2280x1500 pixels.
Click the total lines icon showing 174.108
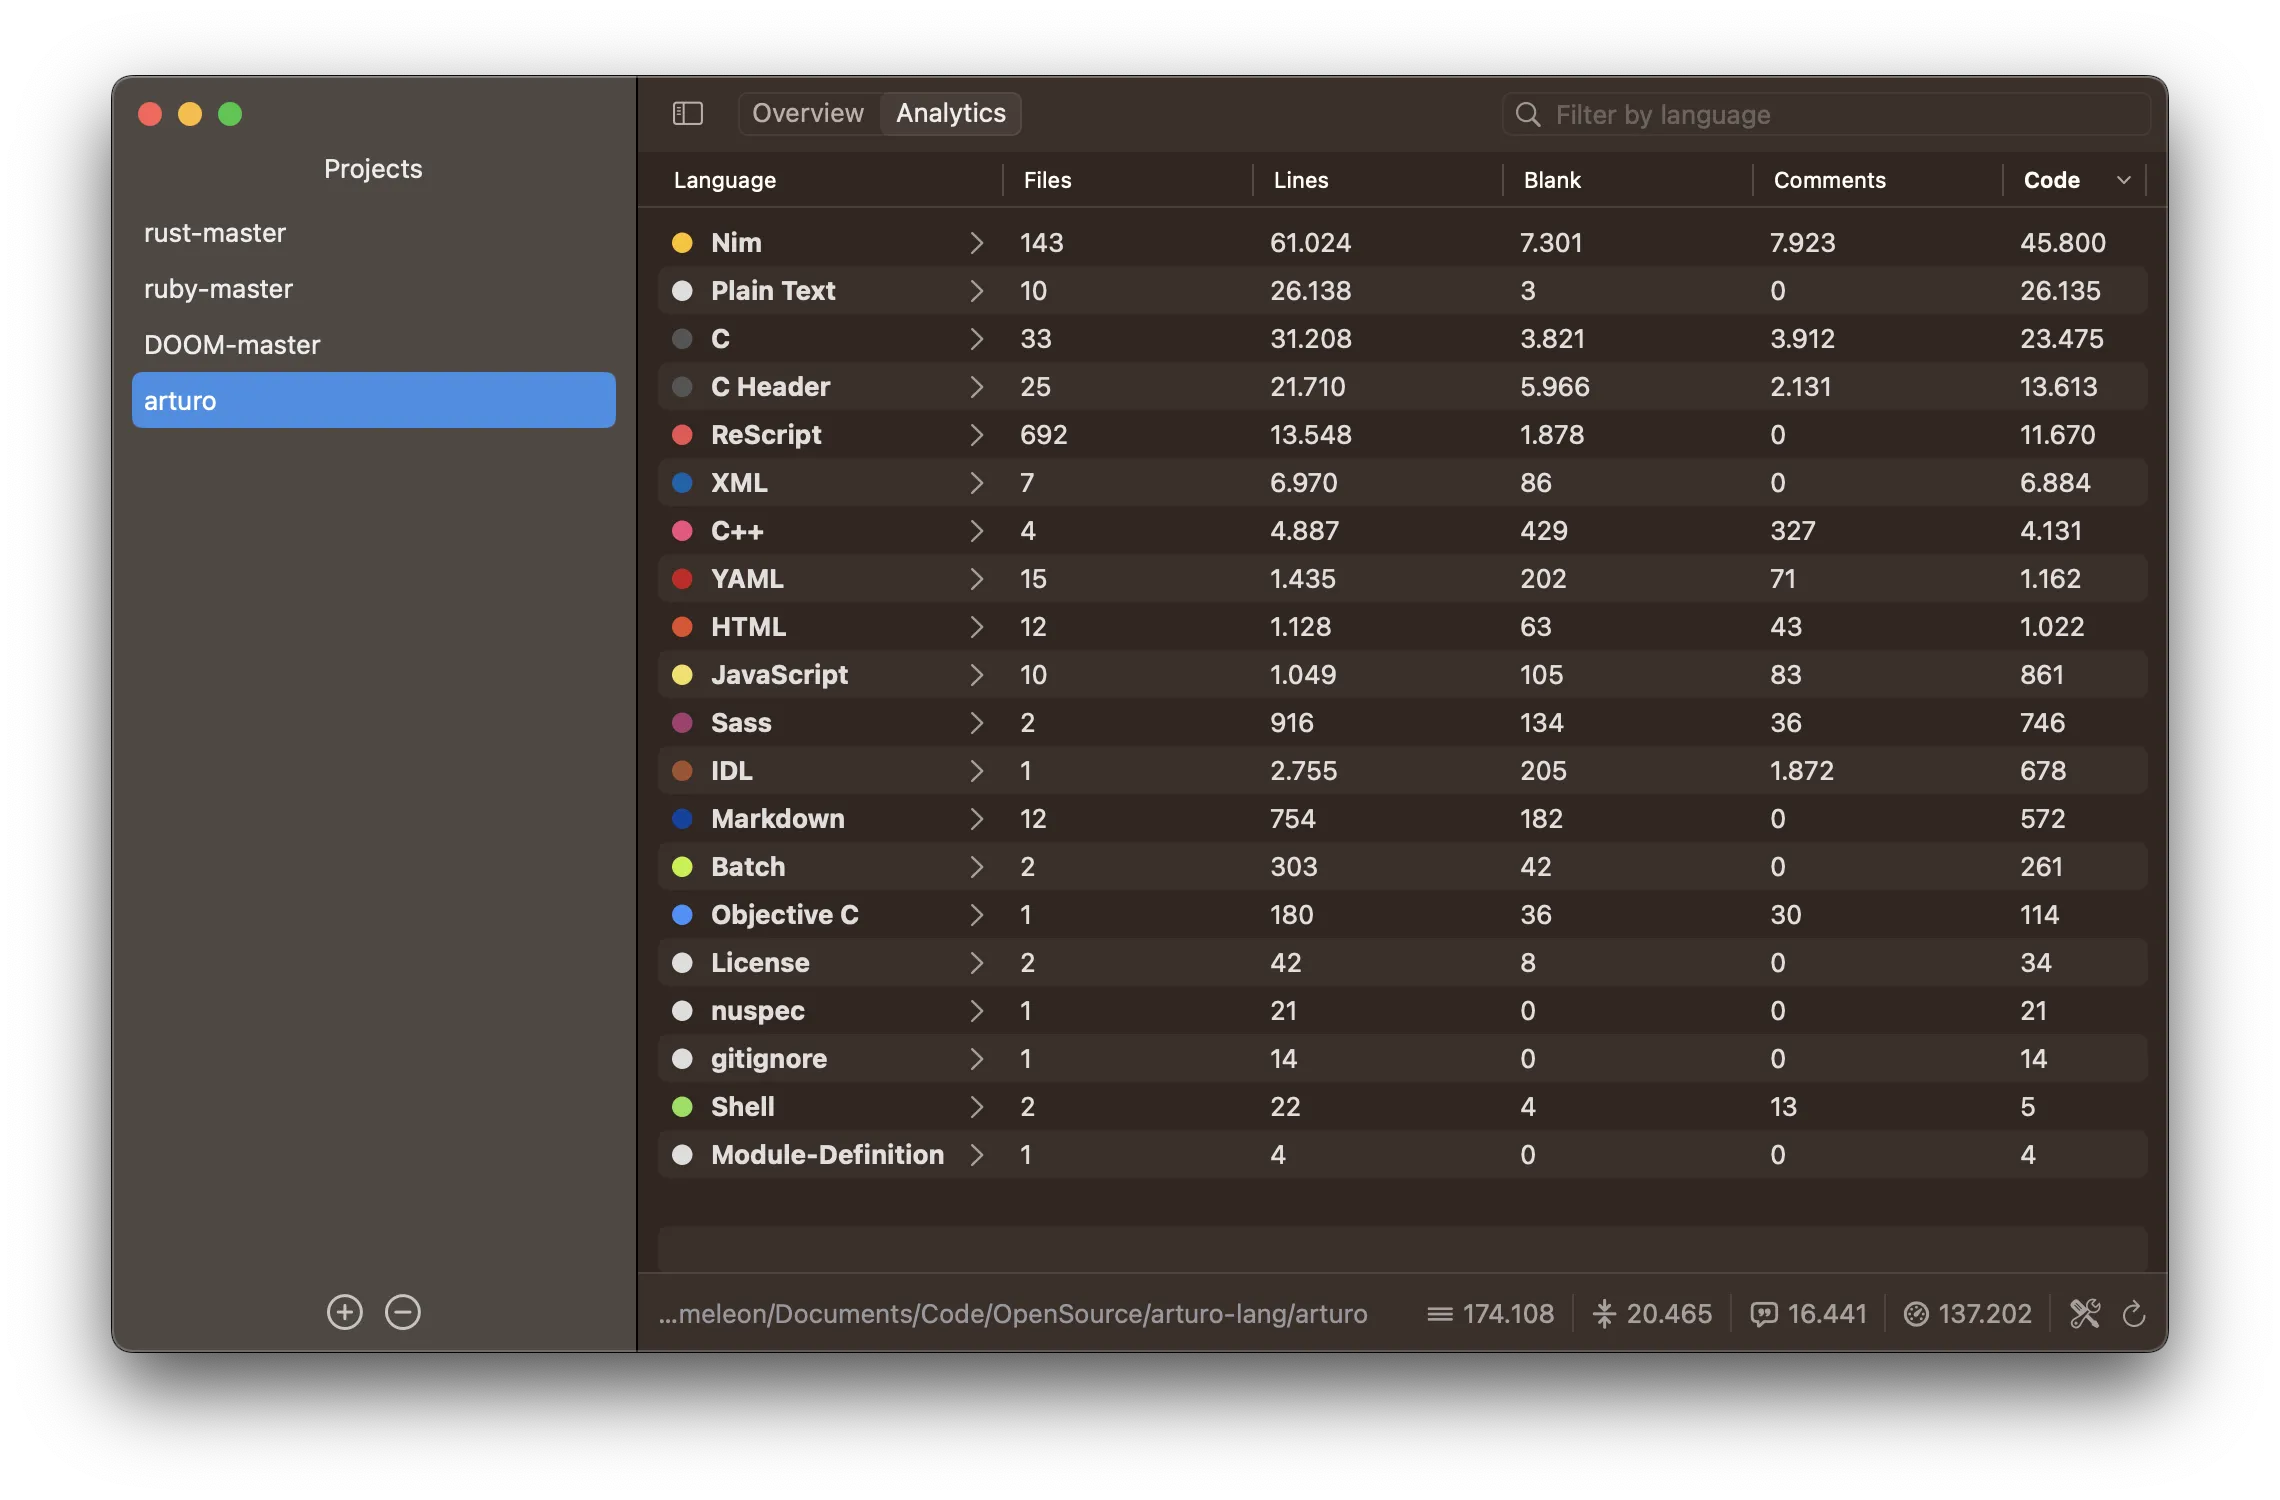click(x=1439, y=1314)
